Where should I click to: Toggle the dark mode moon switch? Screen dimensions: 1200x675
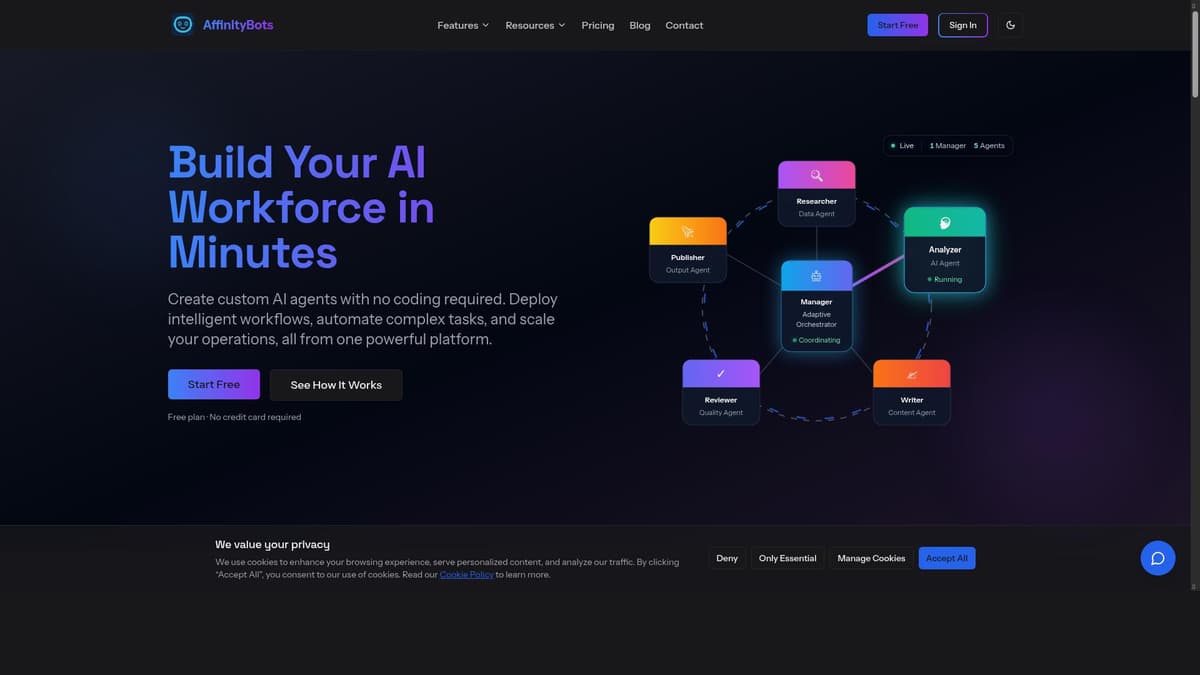click(x=1010, y=24)
